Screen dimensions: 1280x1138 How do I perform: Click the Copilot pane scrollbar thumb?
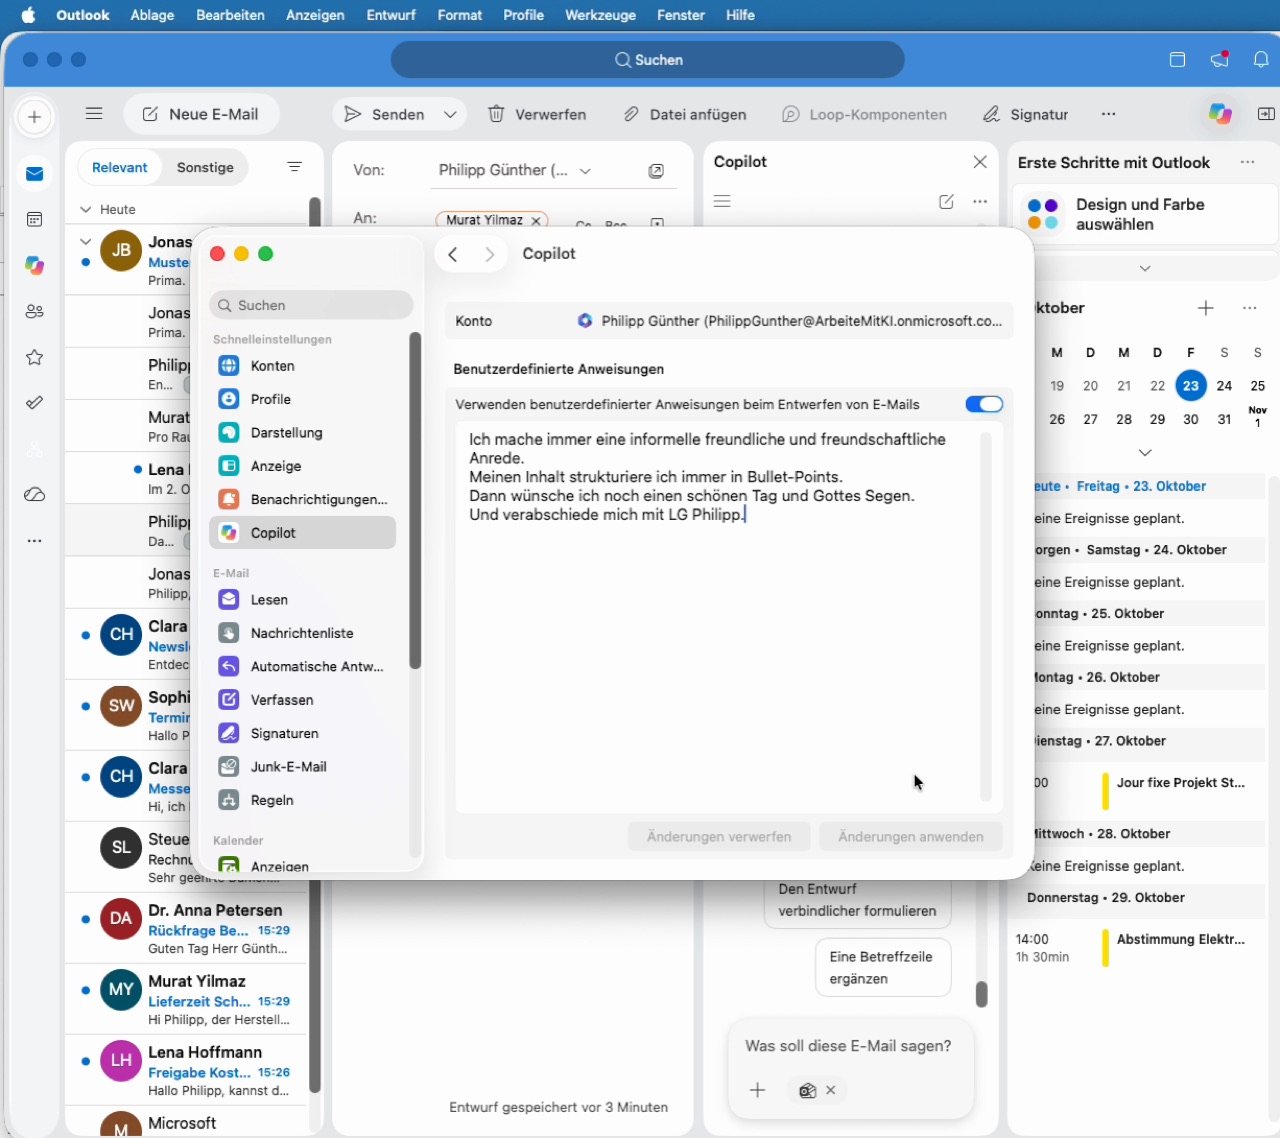click(981, 994)
